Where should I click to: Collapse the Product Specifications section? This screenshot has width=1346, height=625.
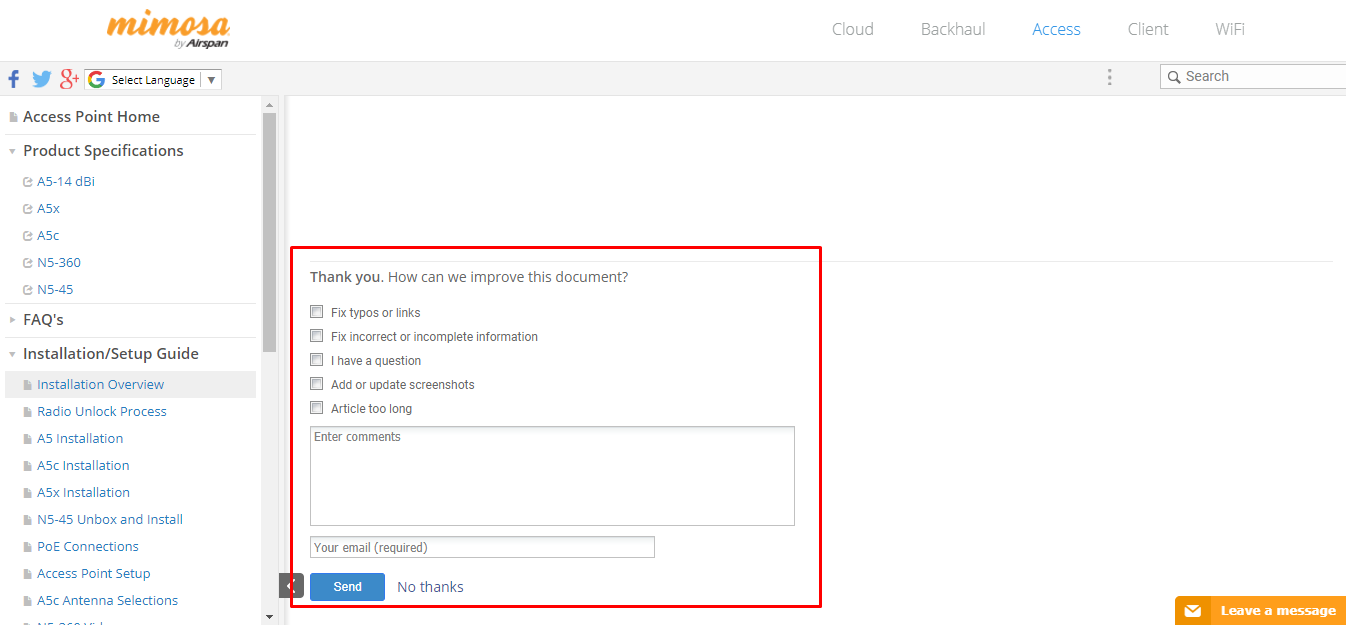(12, 151)
